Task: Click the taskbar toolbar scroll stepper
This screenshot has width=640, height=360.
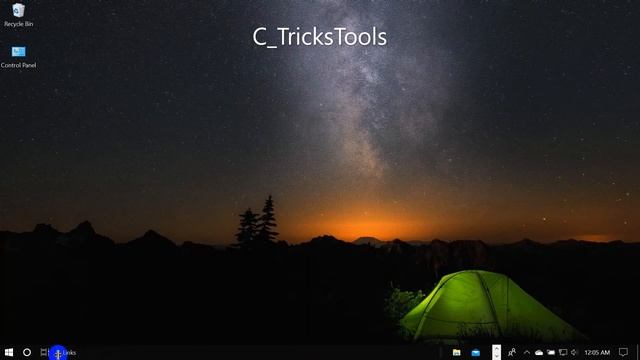Action: (x=496, y=352)
